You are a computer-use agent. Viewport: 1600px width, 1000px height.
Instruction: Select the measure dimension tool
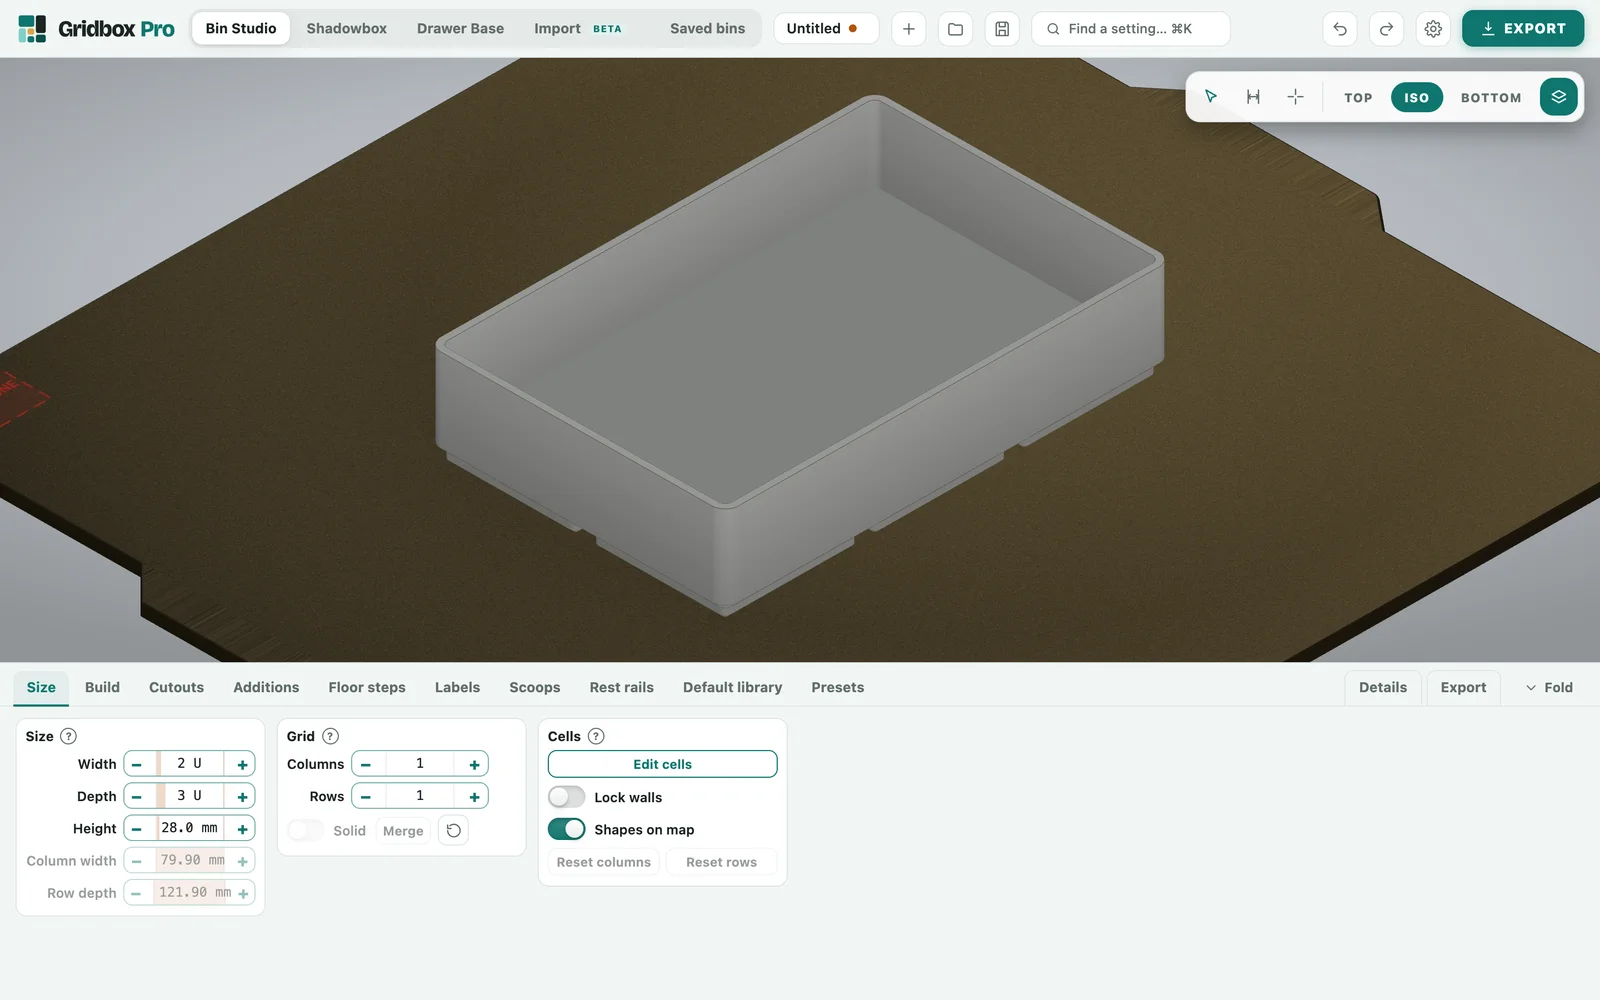[1253, 97]
